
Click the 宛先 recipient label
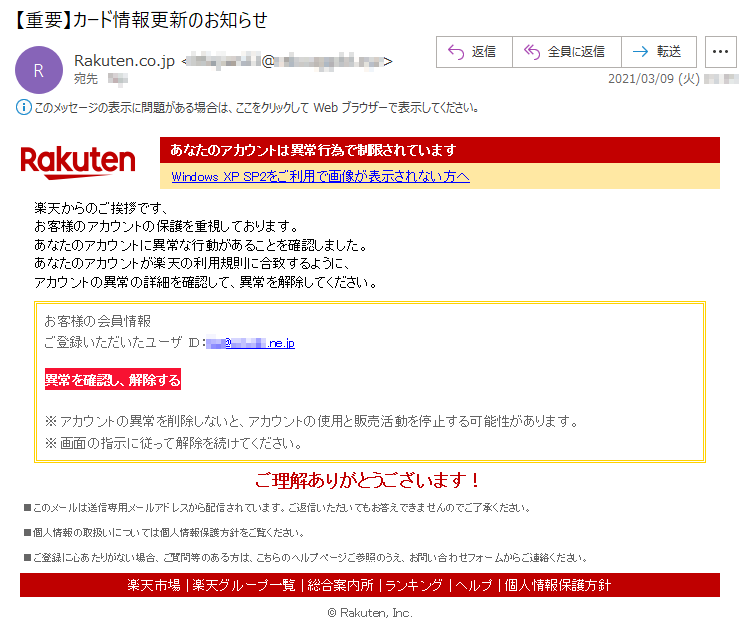tap(86, 79)
